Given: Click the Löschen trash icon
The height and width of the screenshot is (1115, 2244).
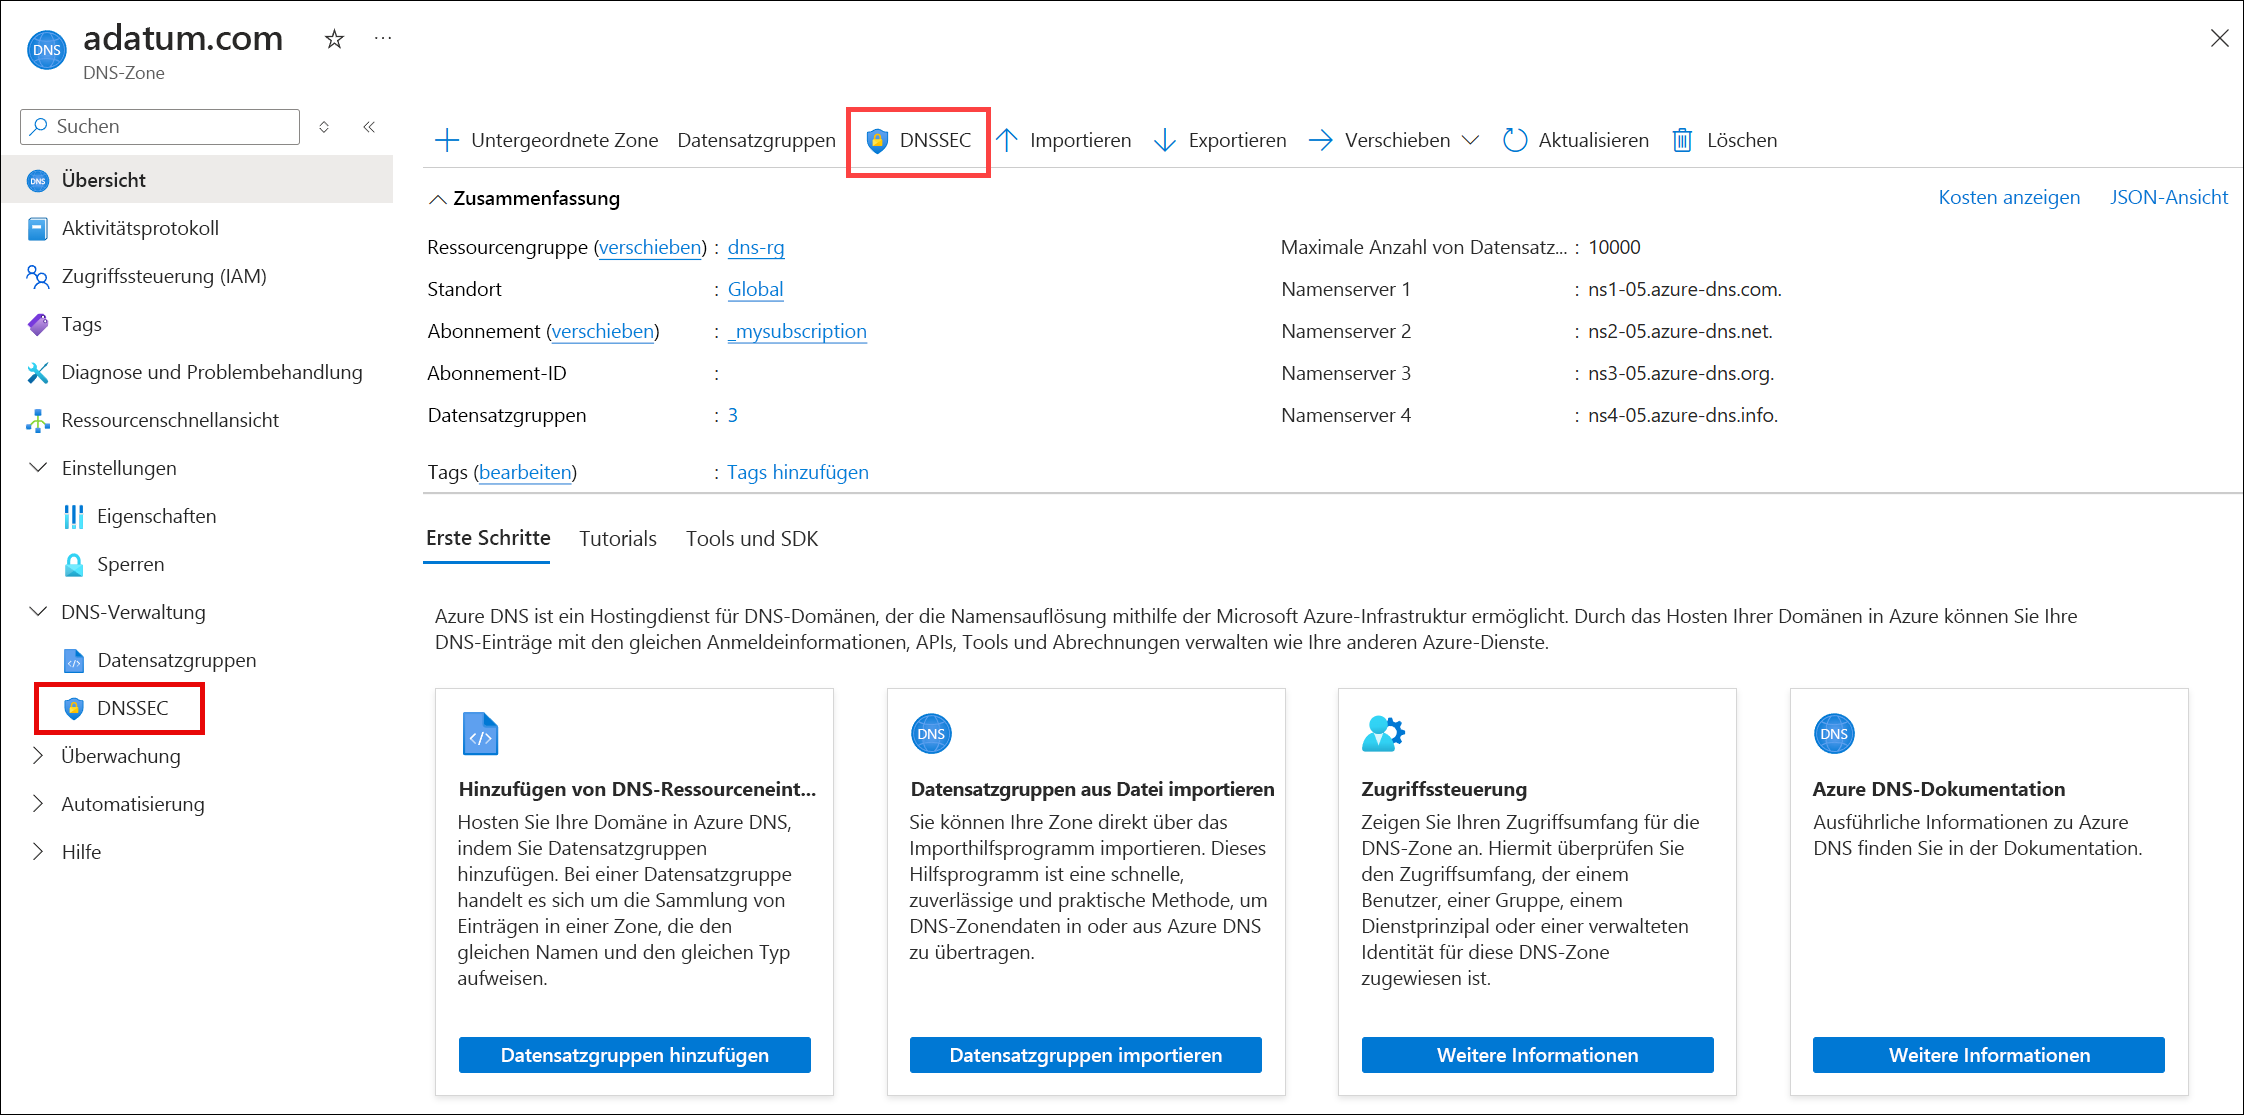Looking at the screenshot, I should click(x=1683, y=141).
